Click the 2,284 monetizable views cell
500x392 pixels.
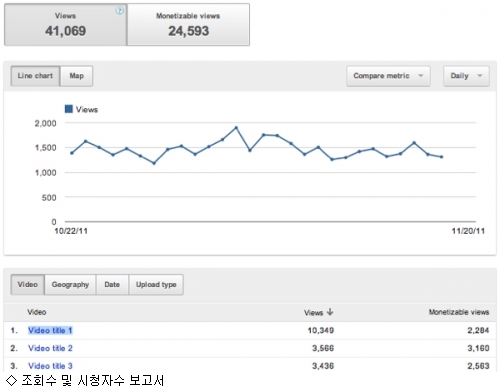point(478,330)
